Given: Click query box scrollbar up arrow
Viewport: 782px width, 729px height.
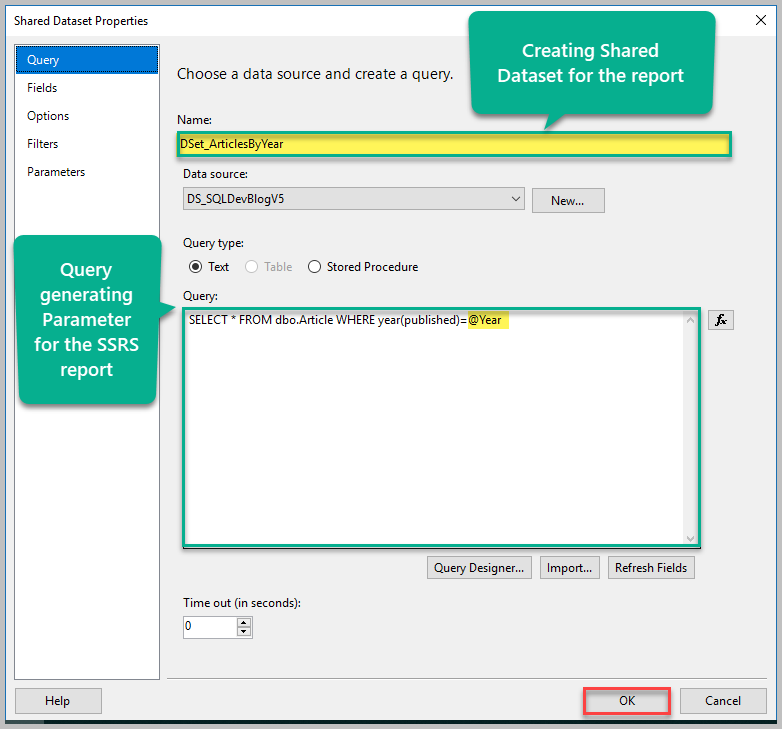Looking at the screenshot, I should [x=690, y=320].
